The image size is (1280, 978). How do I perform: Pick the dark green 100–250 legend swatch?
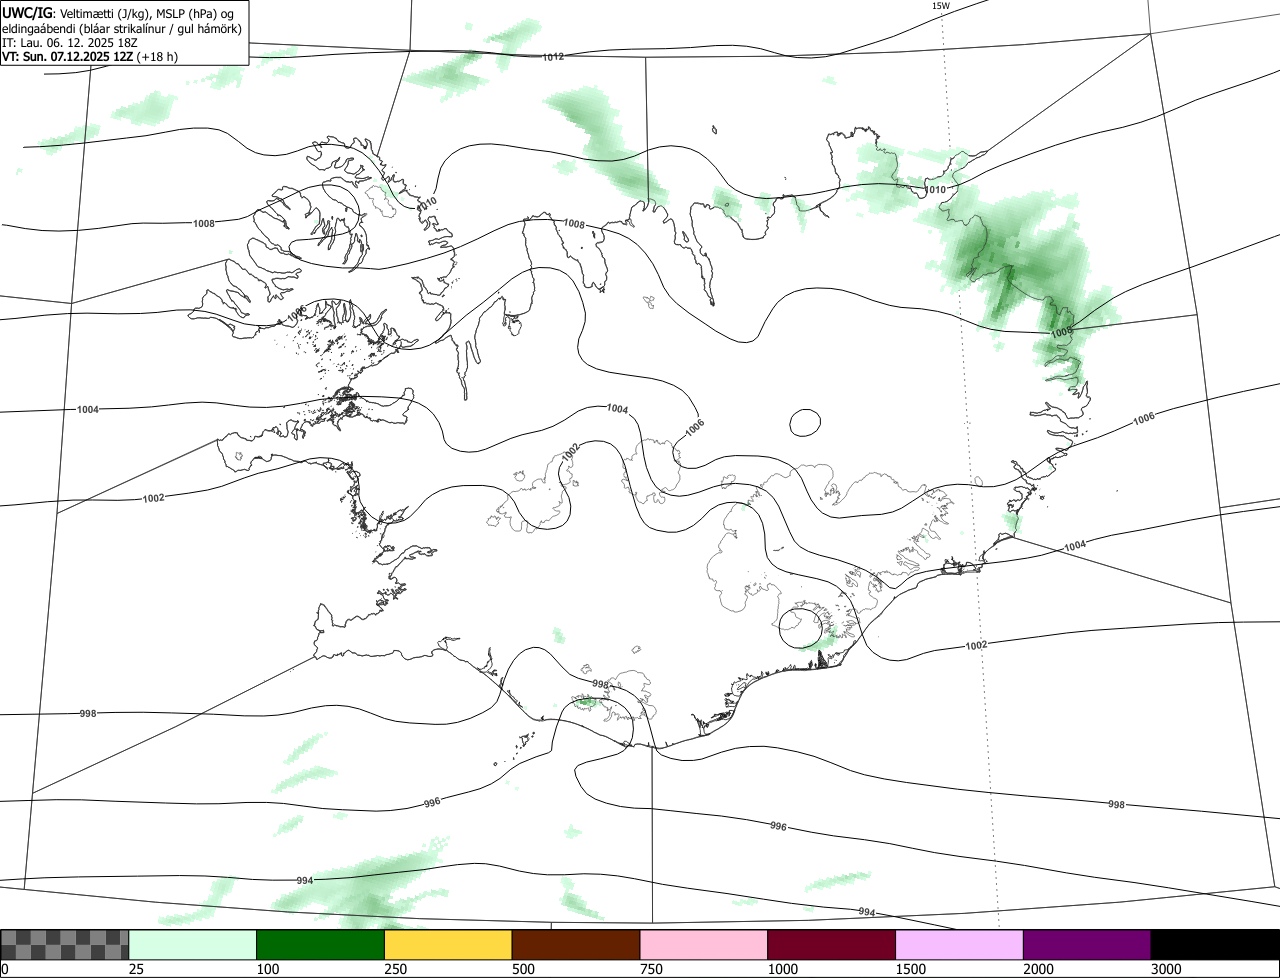click(x=321, y=945)
